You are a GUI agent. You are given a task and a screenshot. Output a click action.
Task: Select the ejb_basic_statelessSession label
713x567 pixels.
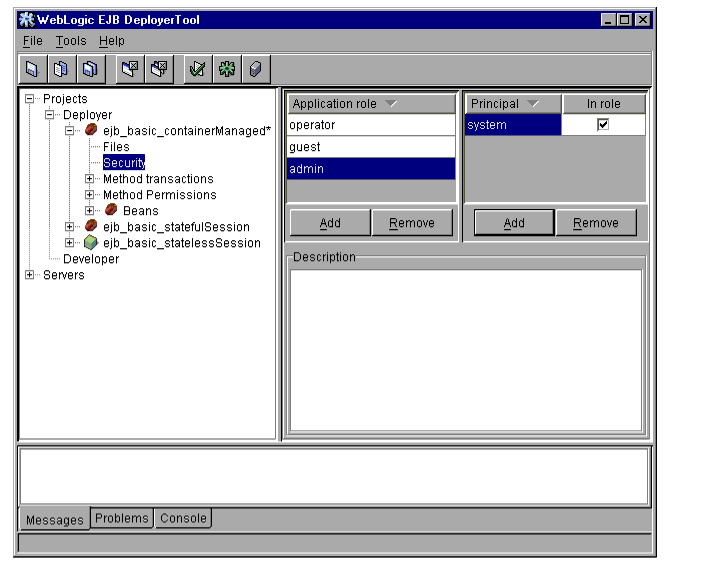(182, 243)
